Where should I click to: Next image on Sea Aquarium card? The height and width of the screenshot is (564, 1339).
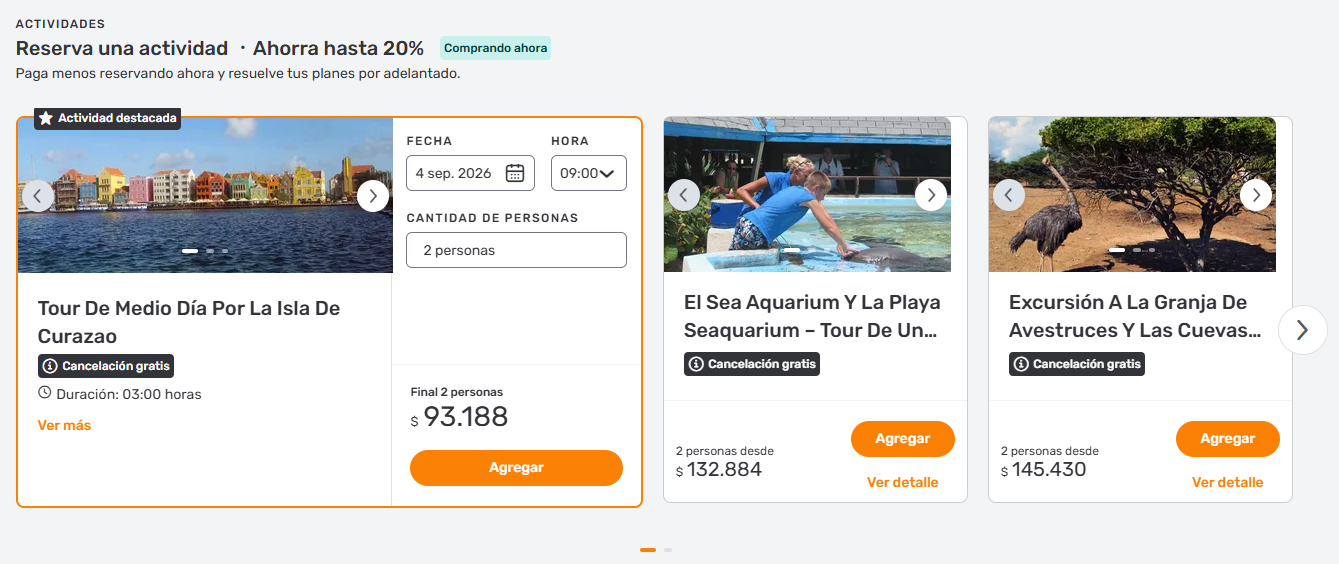(x=930, y=195)
